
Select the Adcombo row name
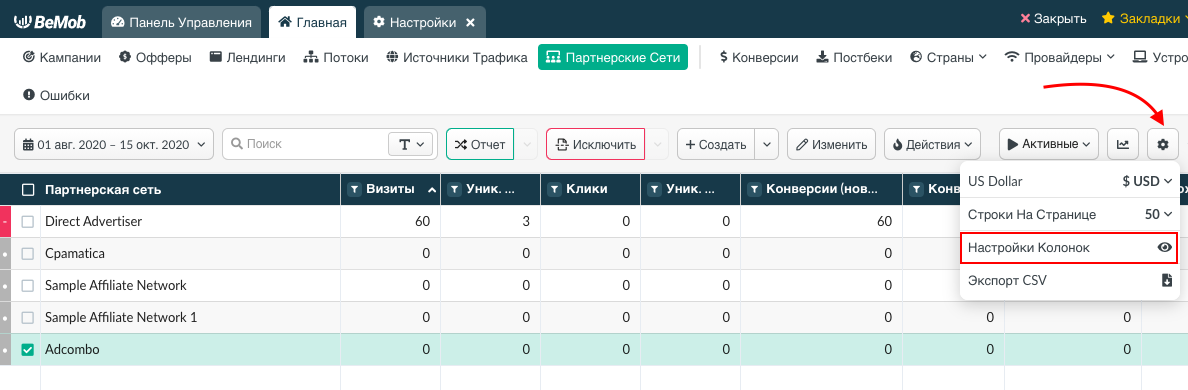(73, 350)
